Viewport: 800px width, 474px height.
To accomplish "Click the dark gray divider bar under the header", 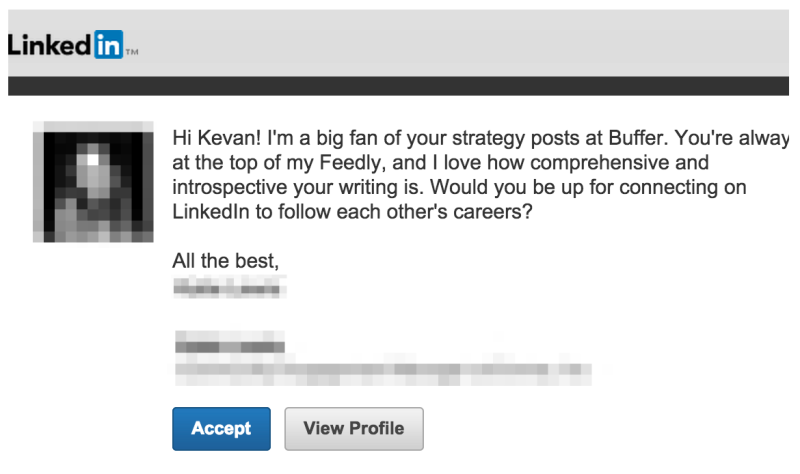I will (398, 86).
